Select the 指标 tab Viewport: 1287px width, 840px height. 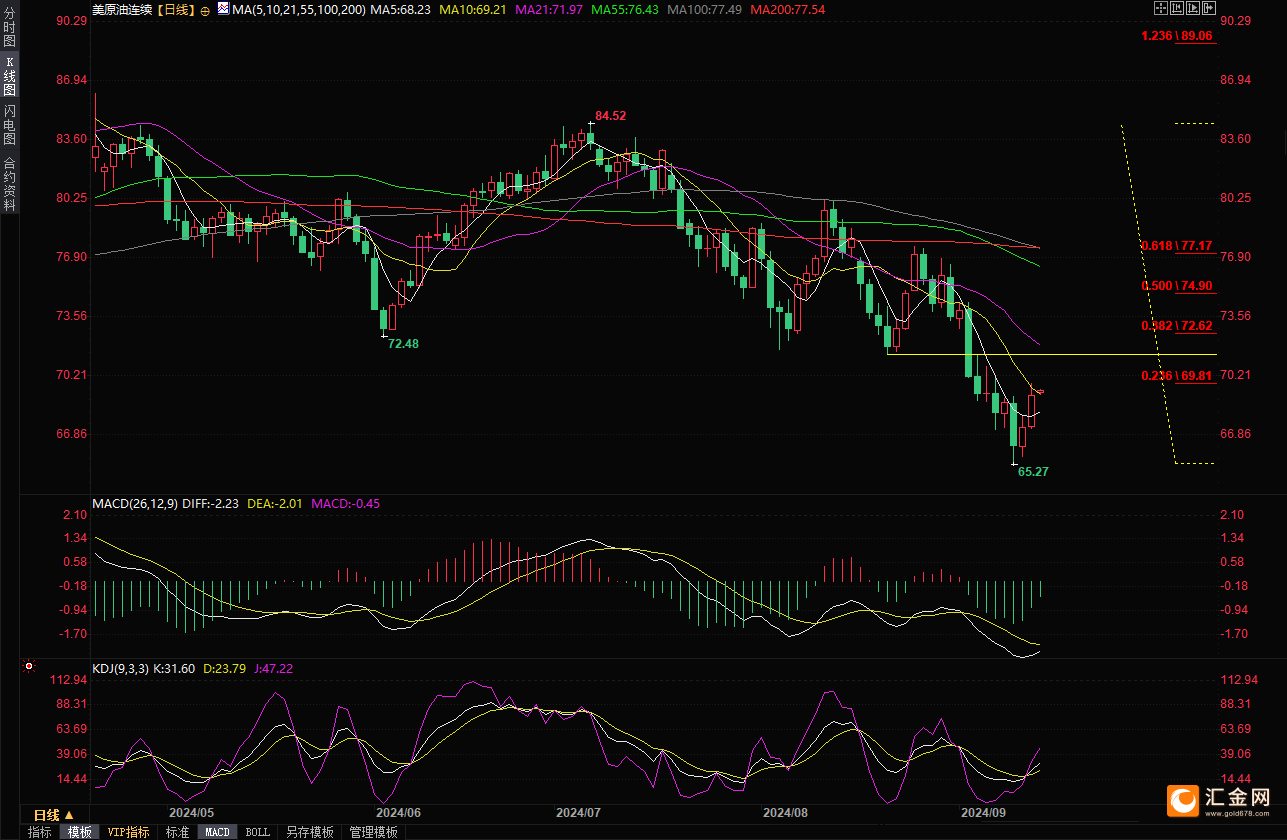tap(39, 832)
